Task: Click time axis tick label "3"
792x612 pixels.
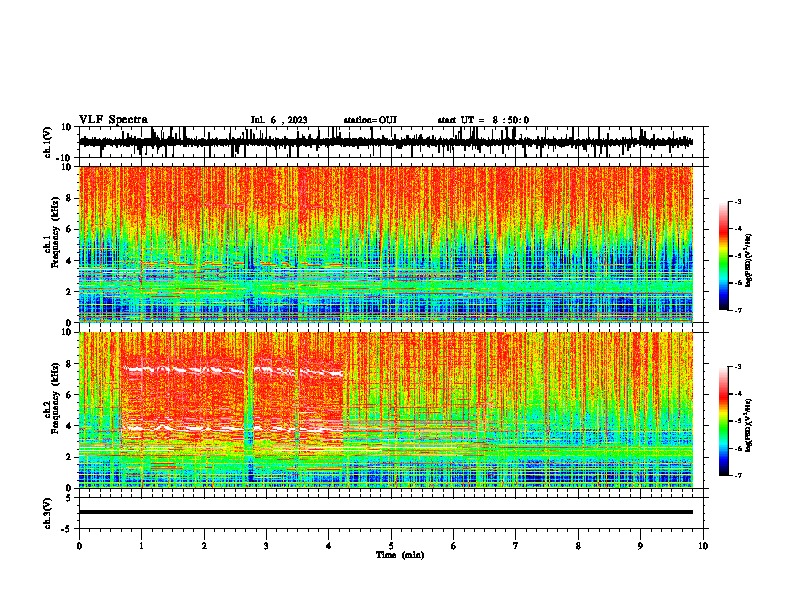Action: point(266,546)
